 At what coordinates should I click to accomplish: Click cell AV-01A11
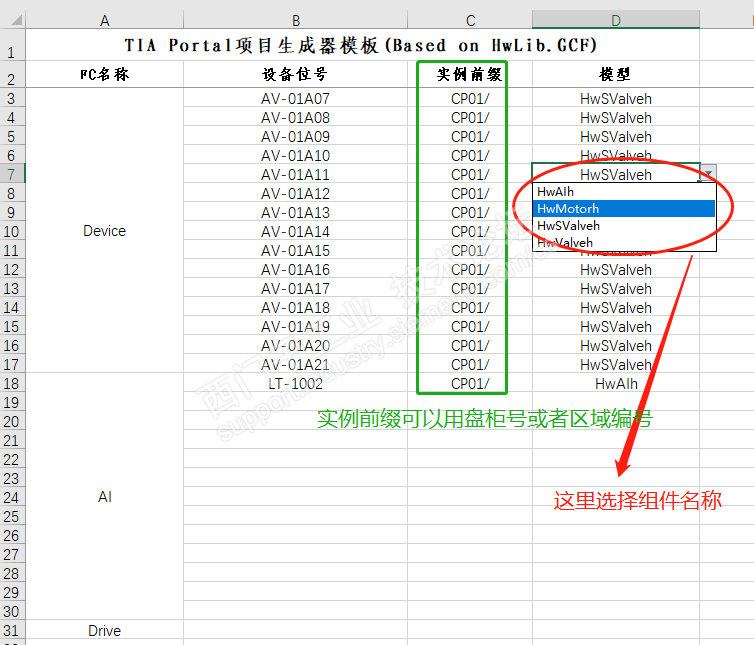[x=295, y=174]
